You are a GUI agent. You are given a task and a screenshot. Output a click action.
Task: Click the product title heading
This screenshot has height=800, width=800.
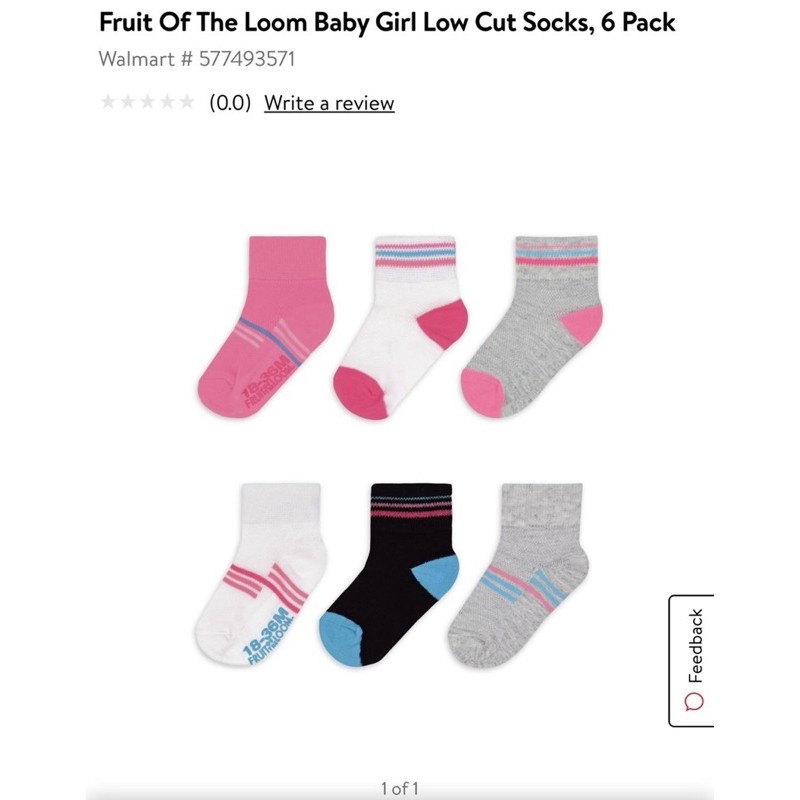(x=387, y=22)
